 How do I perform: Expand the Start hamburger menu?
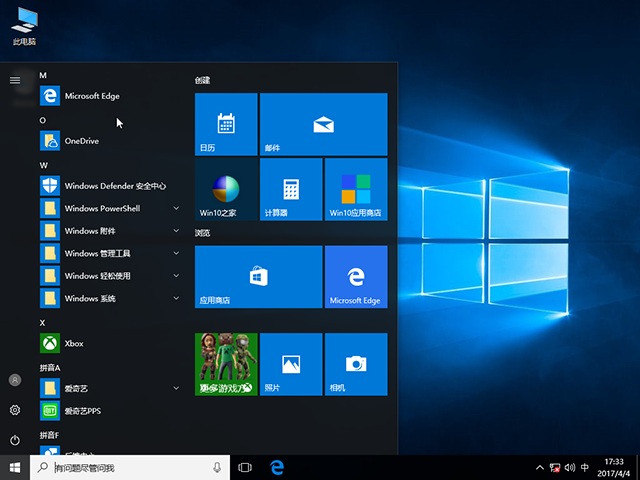[x=15, y=80]
